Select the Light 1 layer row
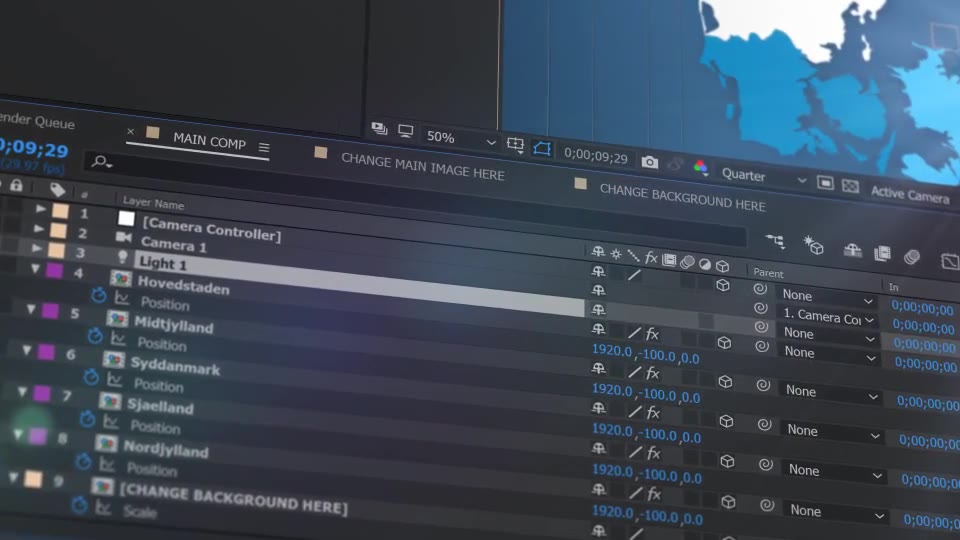 click(x=358, y=283)
